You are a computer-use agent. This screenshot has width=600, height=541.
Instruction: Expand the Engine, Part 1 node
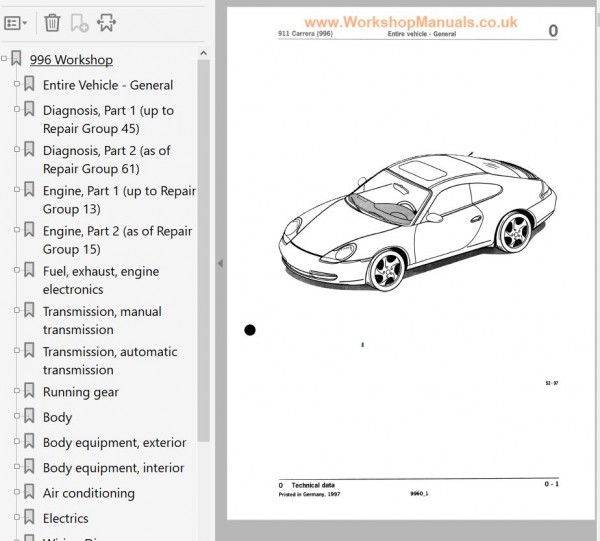[x=17, y=189]
